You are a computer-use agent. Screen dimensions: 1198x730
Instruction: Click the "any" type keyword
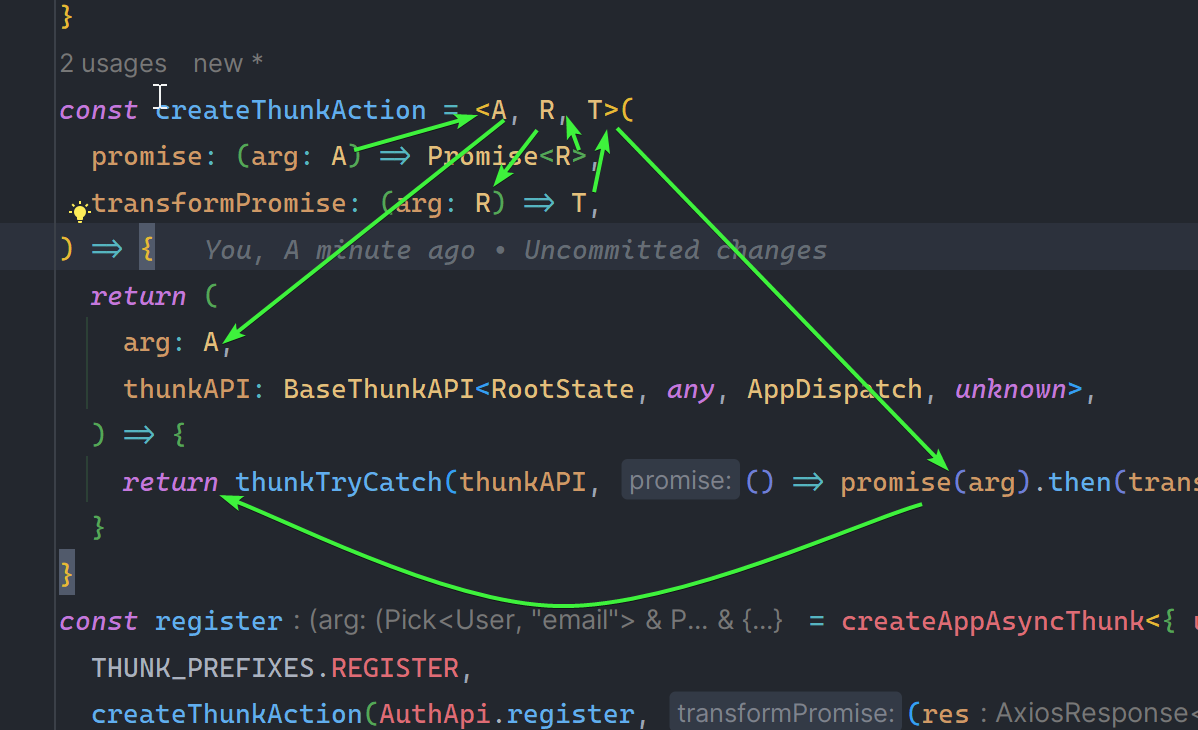[x=690, y=389]
